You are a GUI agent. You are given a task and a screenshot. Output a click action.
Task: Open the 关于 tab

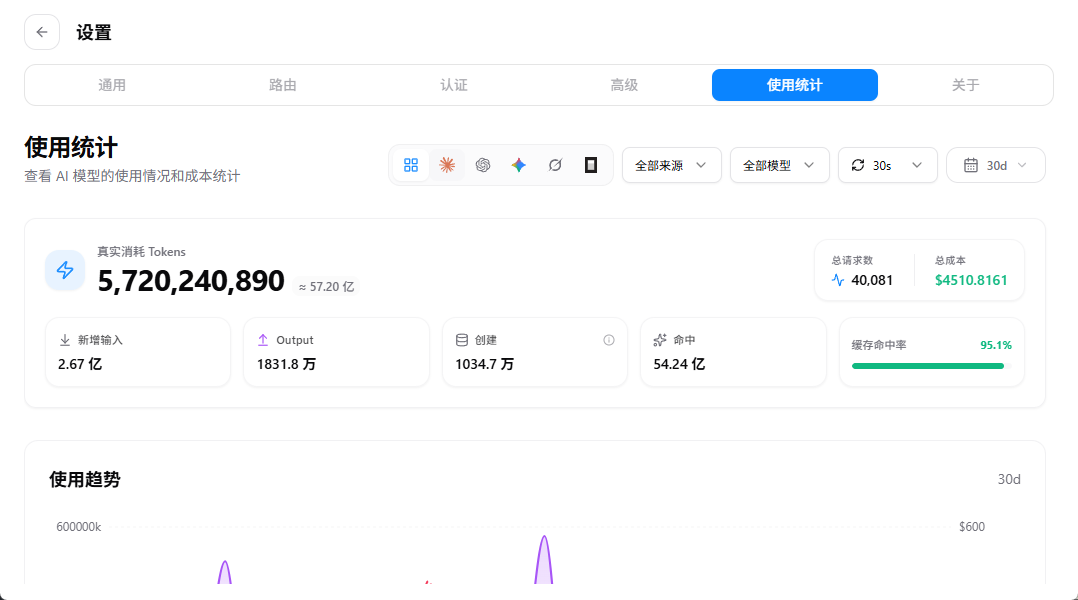tap(965, 85)
